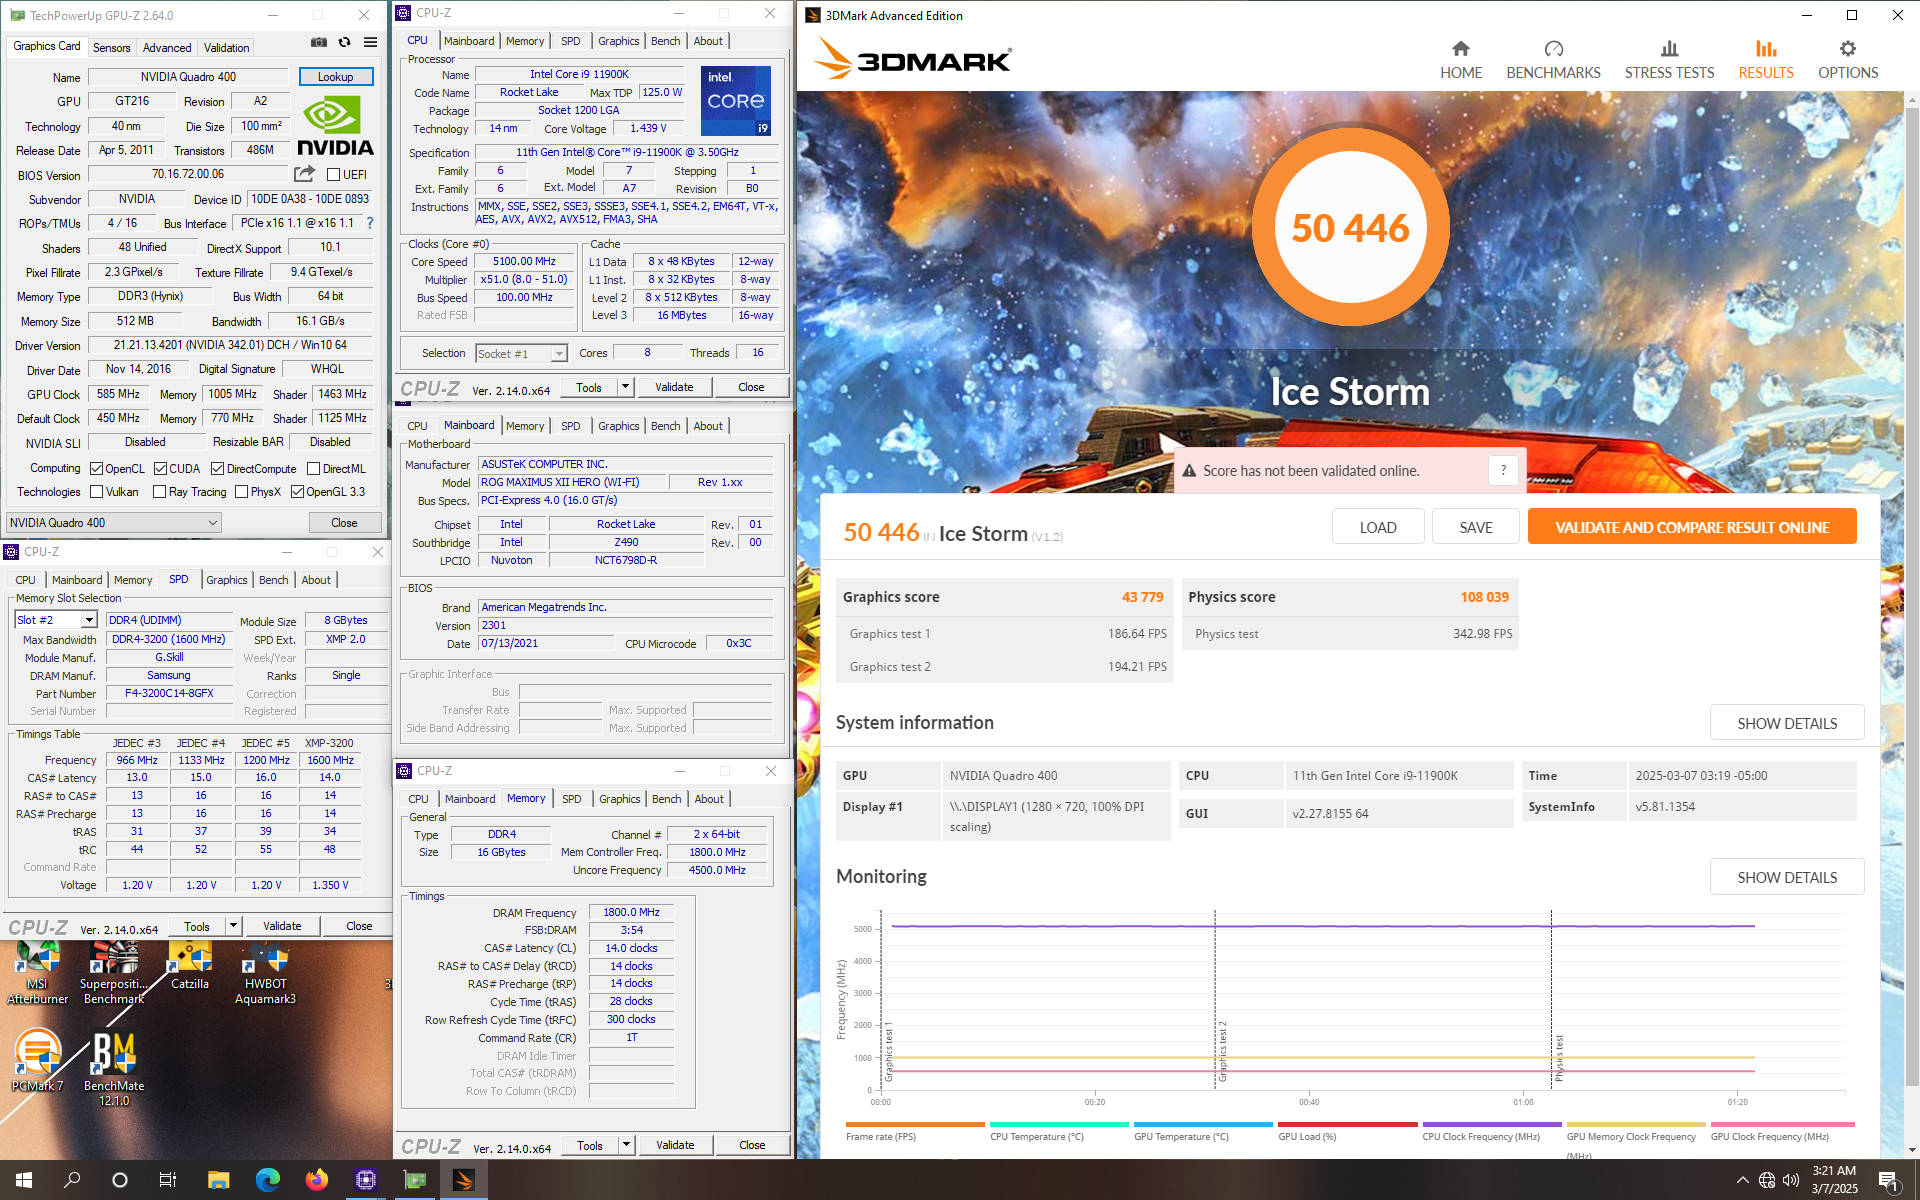Open BenchMate 12.1.0 desktop shortcut
Viewport: 1920px width, 1200px height.
coord(114,1068)
